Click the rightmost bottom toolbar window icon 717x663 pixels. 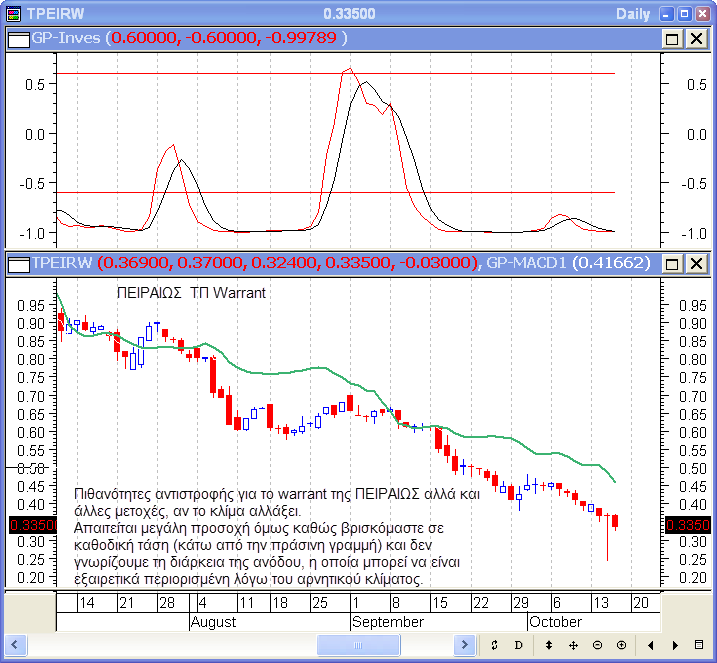pos(699,644)
